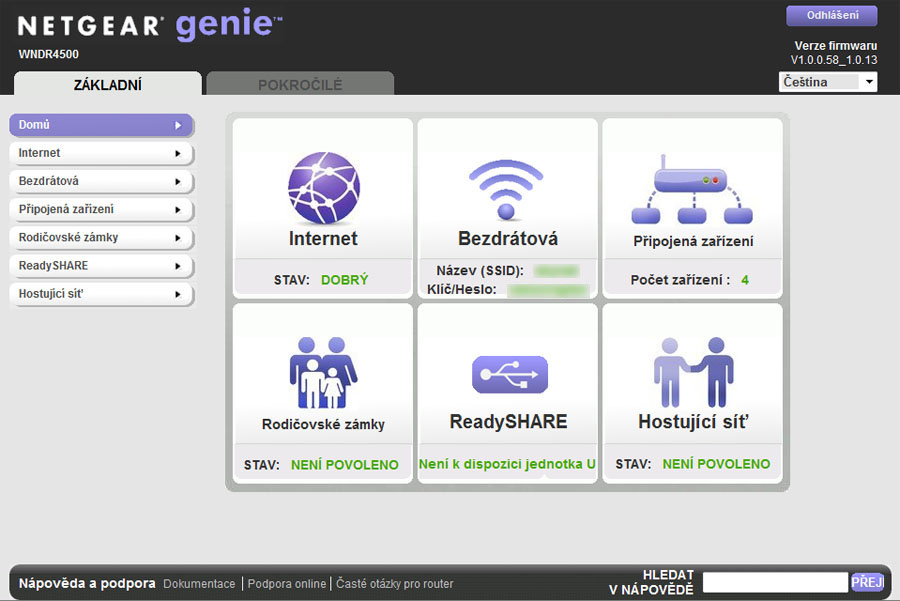Click the 'Není k dispozici jednotka U' status
This screenshot has width=900, height=601.
(x=507, y=464)
